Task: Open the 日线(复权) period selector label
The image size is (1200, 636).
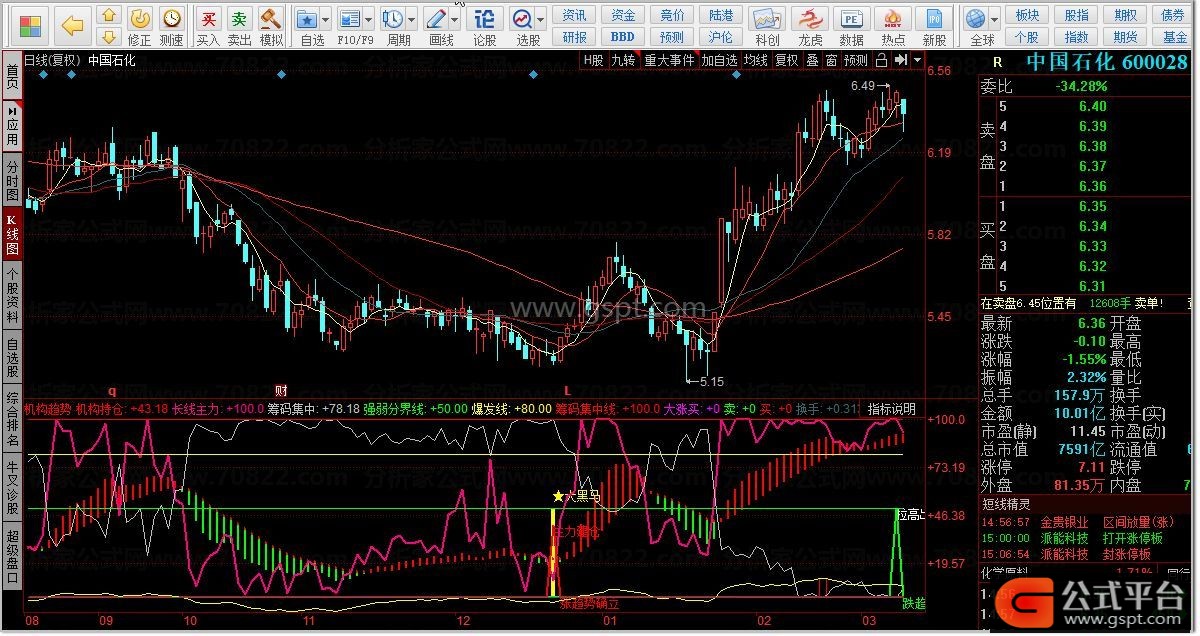Action: tap(51, 60)
